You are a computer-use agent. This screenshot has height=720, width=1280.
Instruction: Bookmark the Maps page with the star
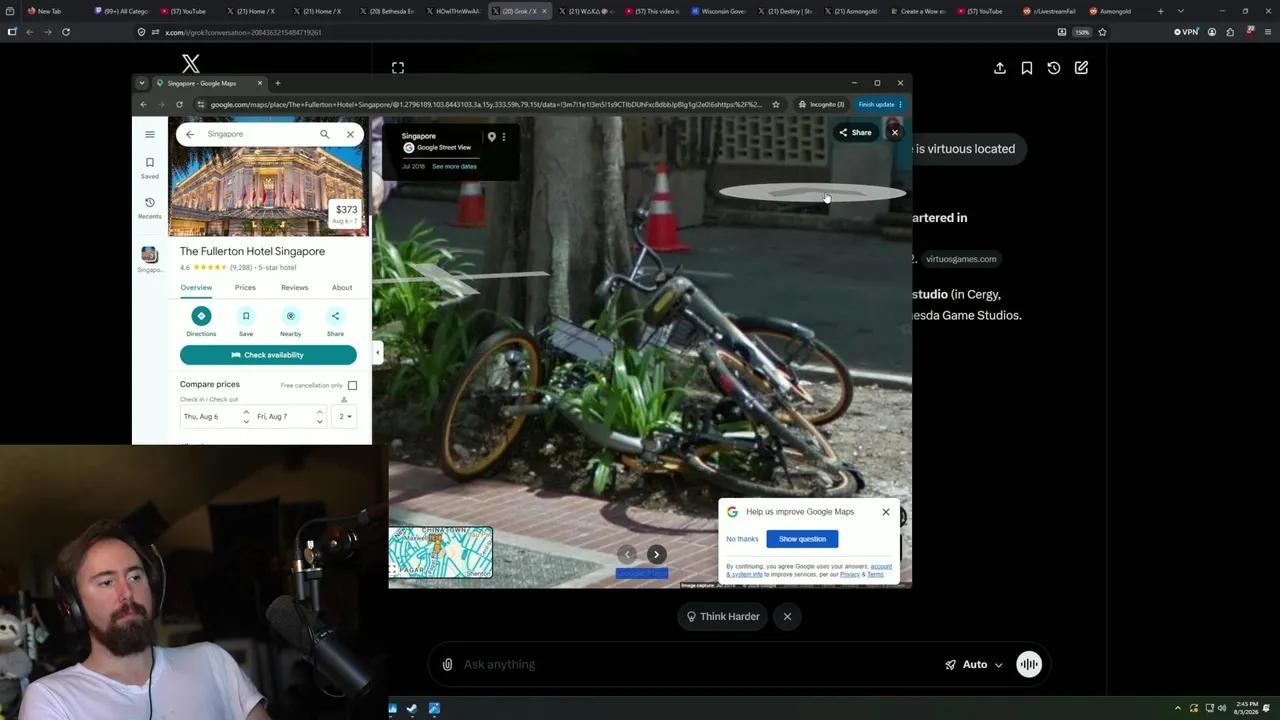775,104
